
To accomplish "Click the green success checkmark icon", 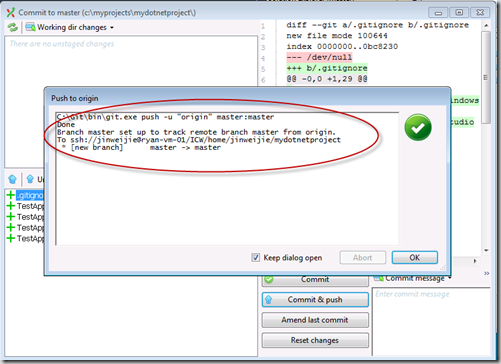I will (418, 127).
